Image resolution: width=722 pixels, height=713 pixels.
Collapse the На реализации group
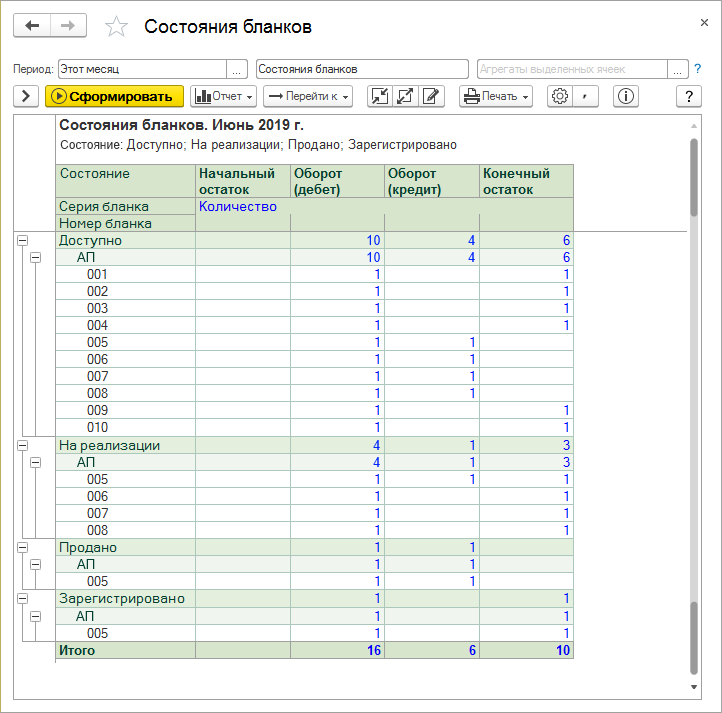click(22, 445)
